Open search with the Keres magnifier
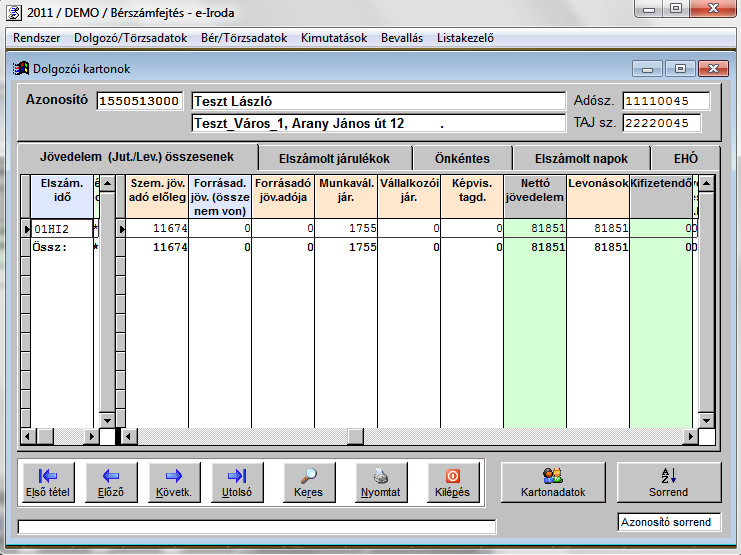Screen dimensions: 741x555 point(309,482)
